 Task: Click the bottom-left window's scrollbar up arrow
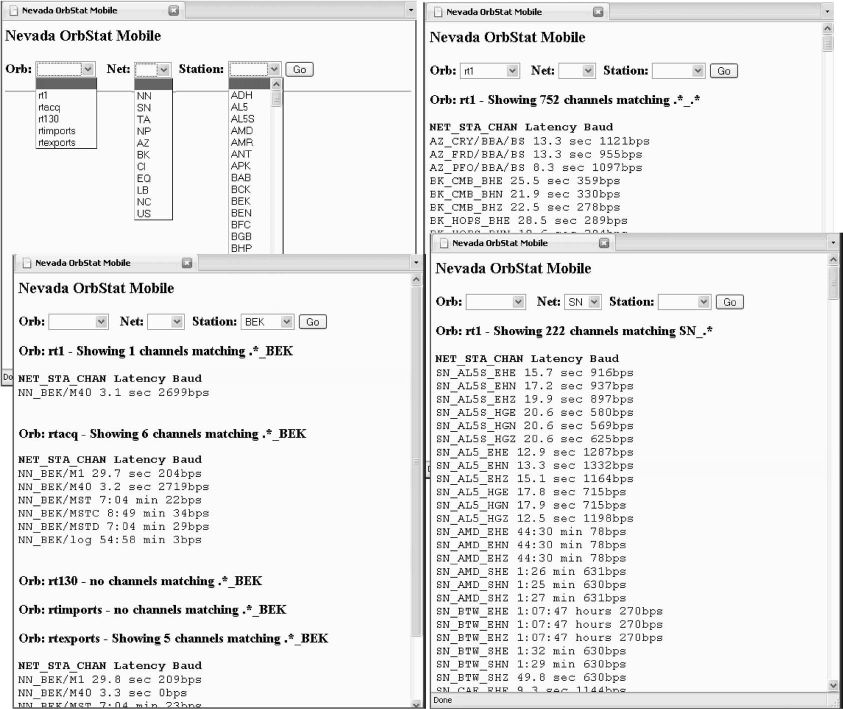416,280
